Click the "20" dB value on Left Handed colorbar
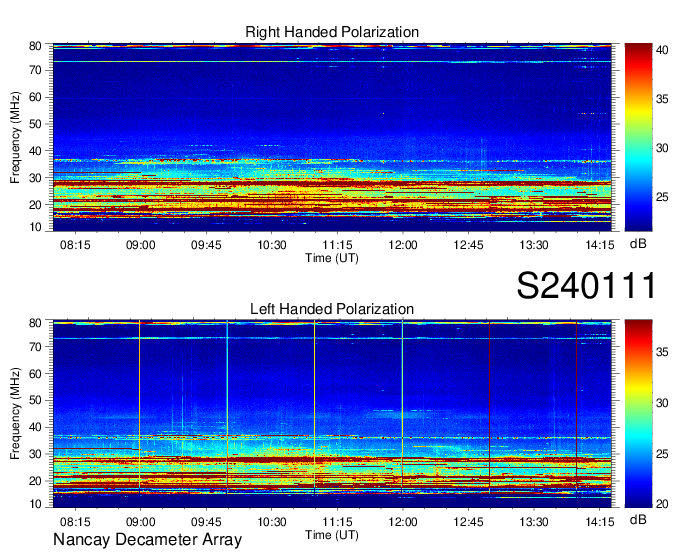Viewport: 680px width, 552px height. click(x=662, y=504)
